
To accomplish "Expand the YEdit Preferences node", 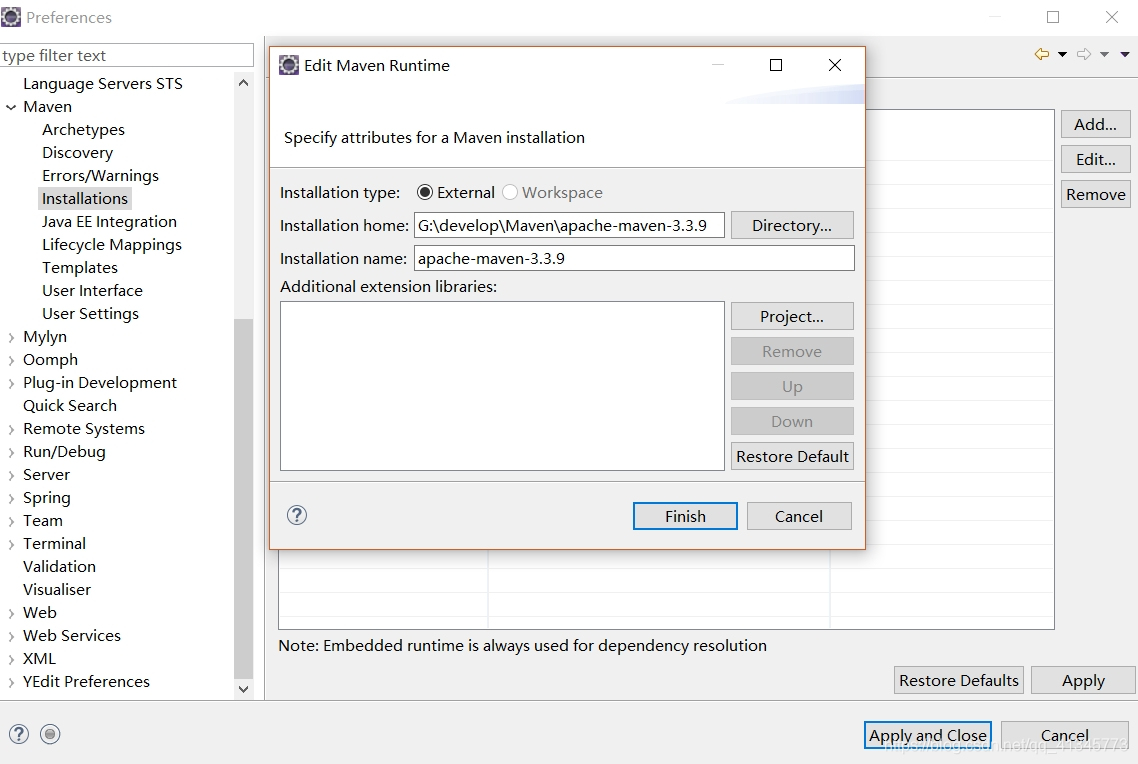I will [x=11, y=683].
